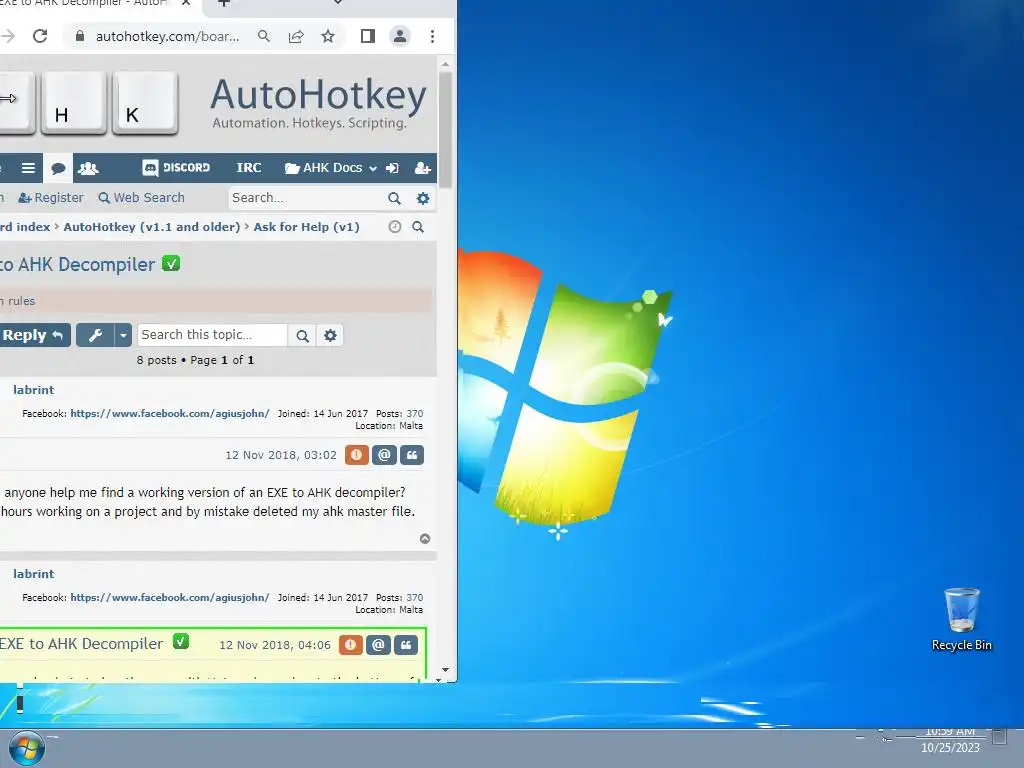Open advanced search gear icon
Viewport: 1024px width, 768px height.
click(423, 198)
